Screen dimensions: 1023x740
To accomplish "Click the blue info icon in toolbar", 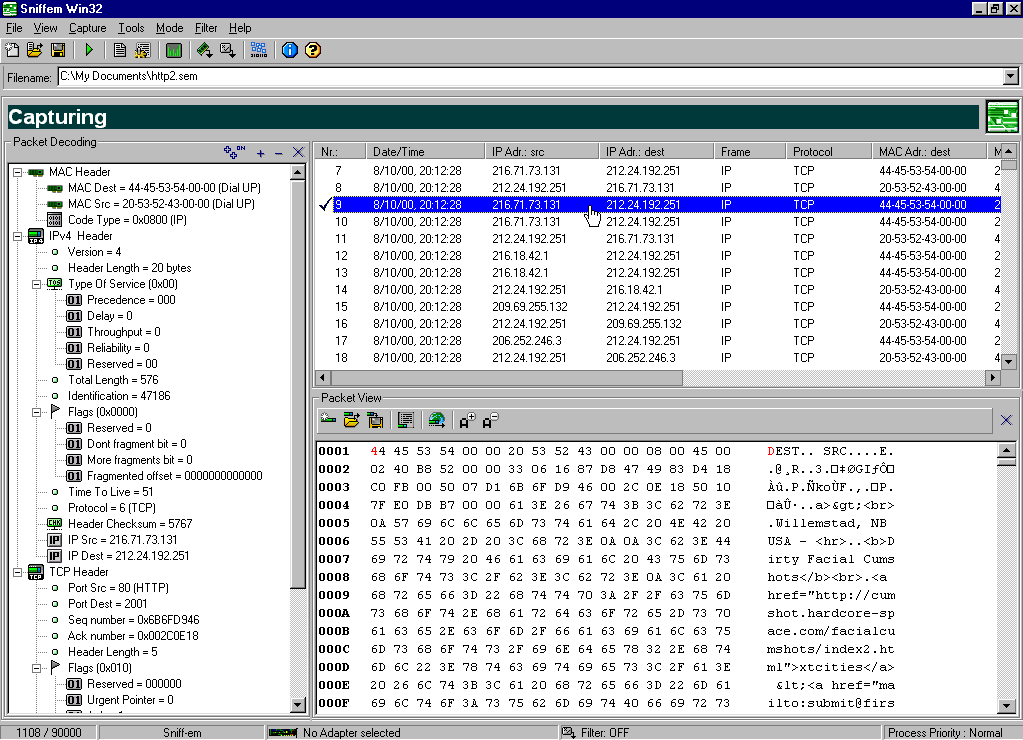I will click(290, 50).
